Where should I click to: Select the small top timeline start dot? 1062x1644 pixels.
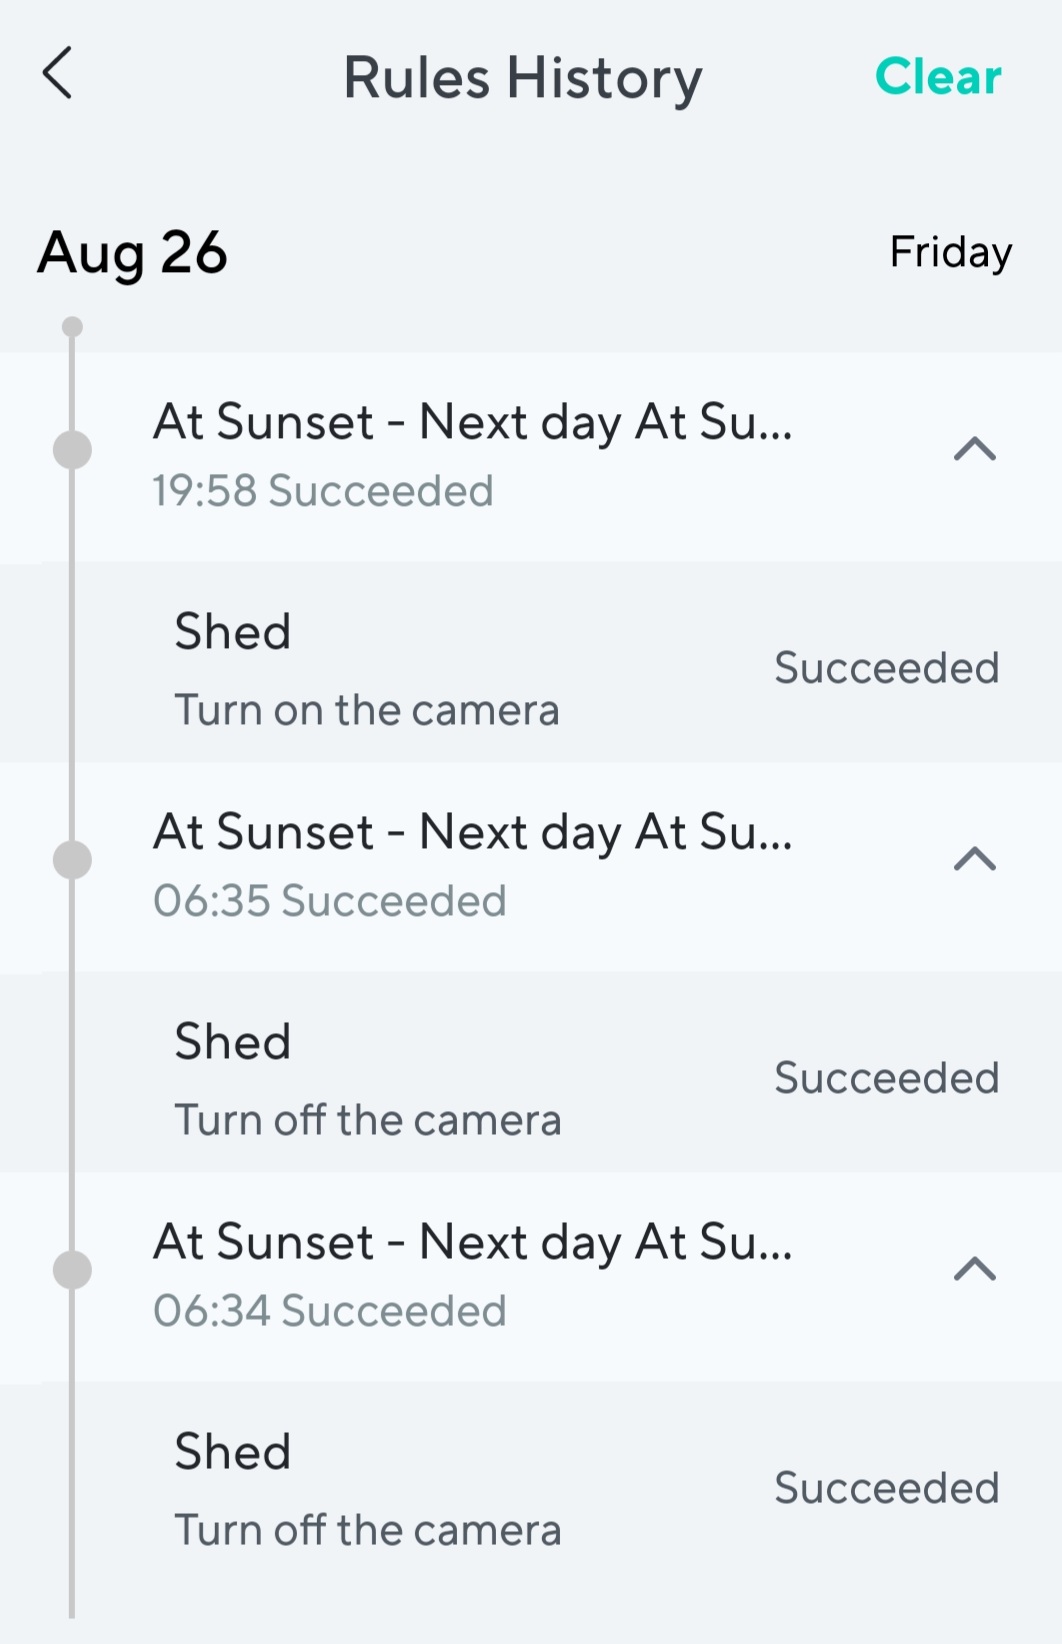pos(72,327)
